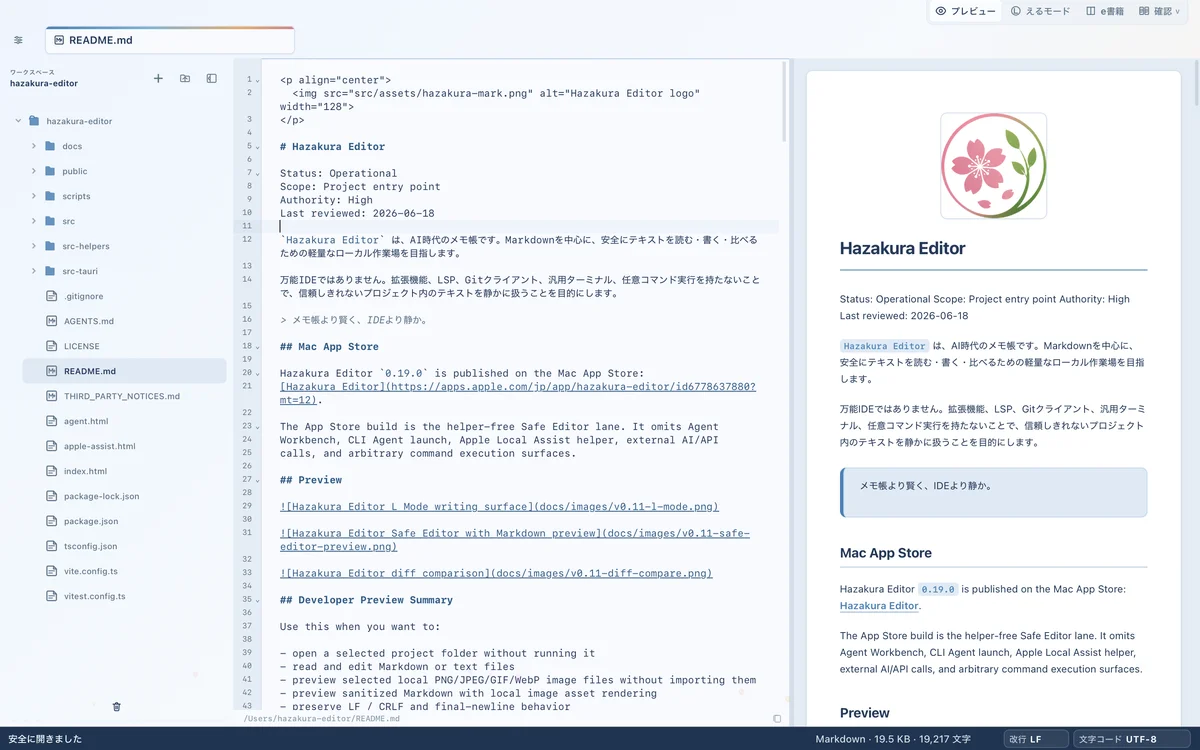Screen dimensions: 1200x750
Task: Click the hazakura-editor workspace name
Action: pyautogui.click(x=44, y=83)
